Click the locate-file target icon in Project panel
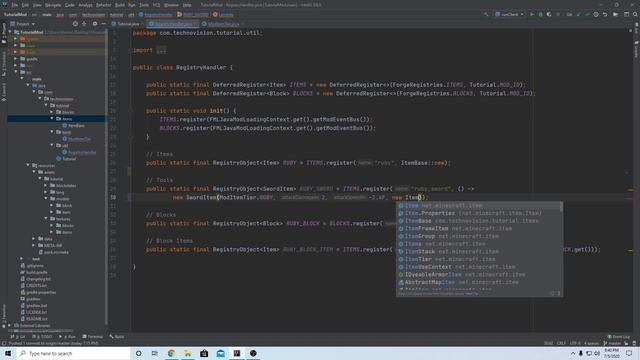Screen dimensions: 640x360 coord(75,24)
